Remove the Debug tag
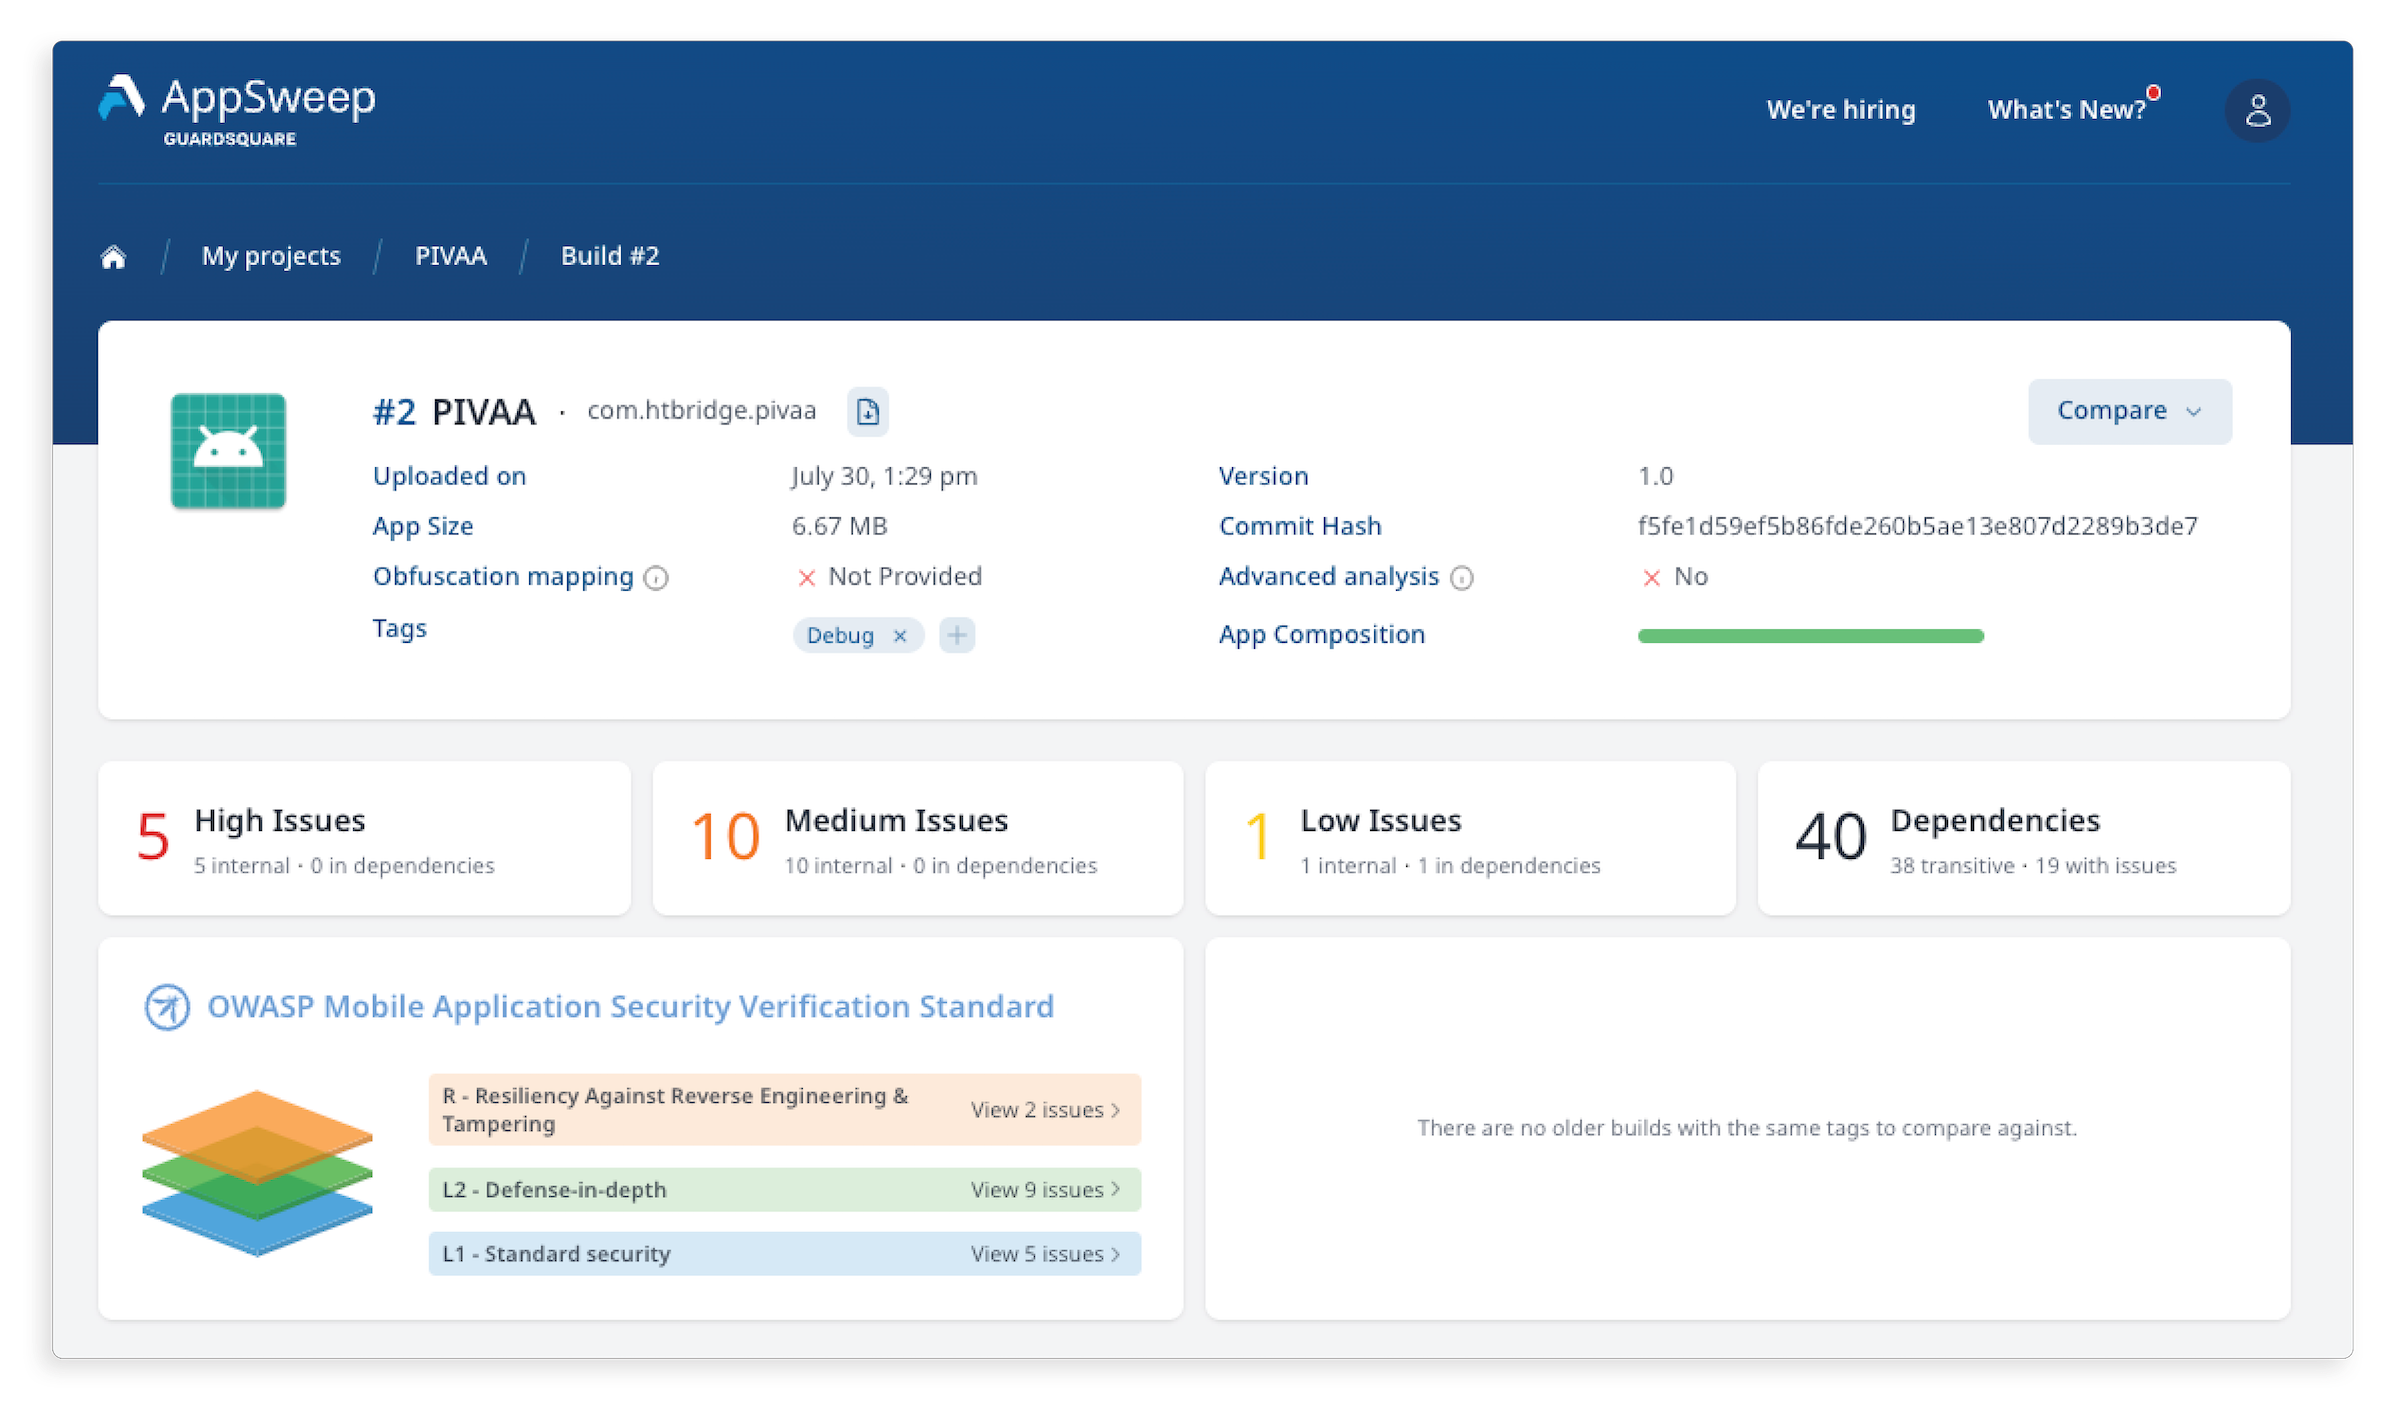Screen dimensions: 2400x1412 [x=900, y=635]
